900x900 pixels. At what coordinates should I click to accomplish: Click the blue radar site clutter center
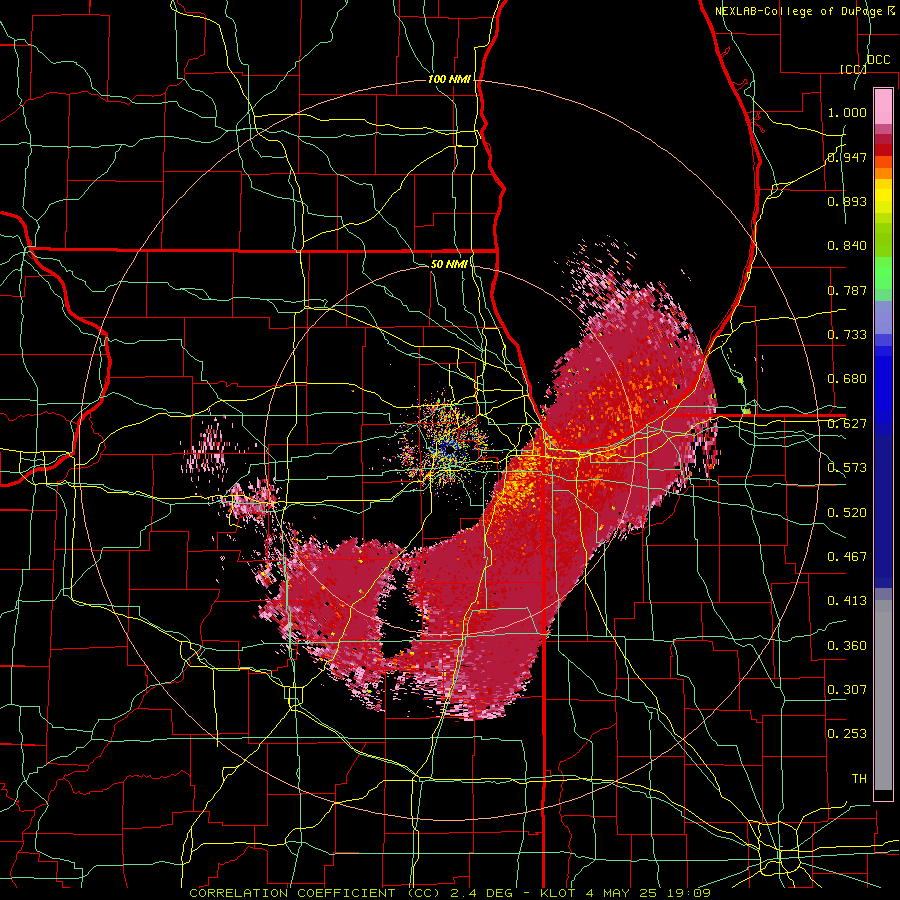(448, 451)
